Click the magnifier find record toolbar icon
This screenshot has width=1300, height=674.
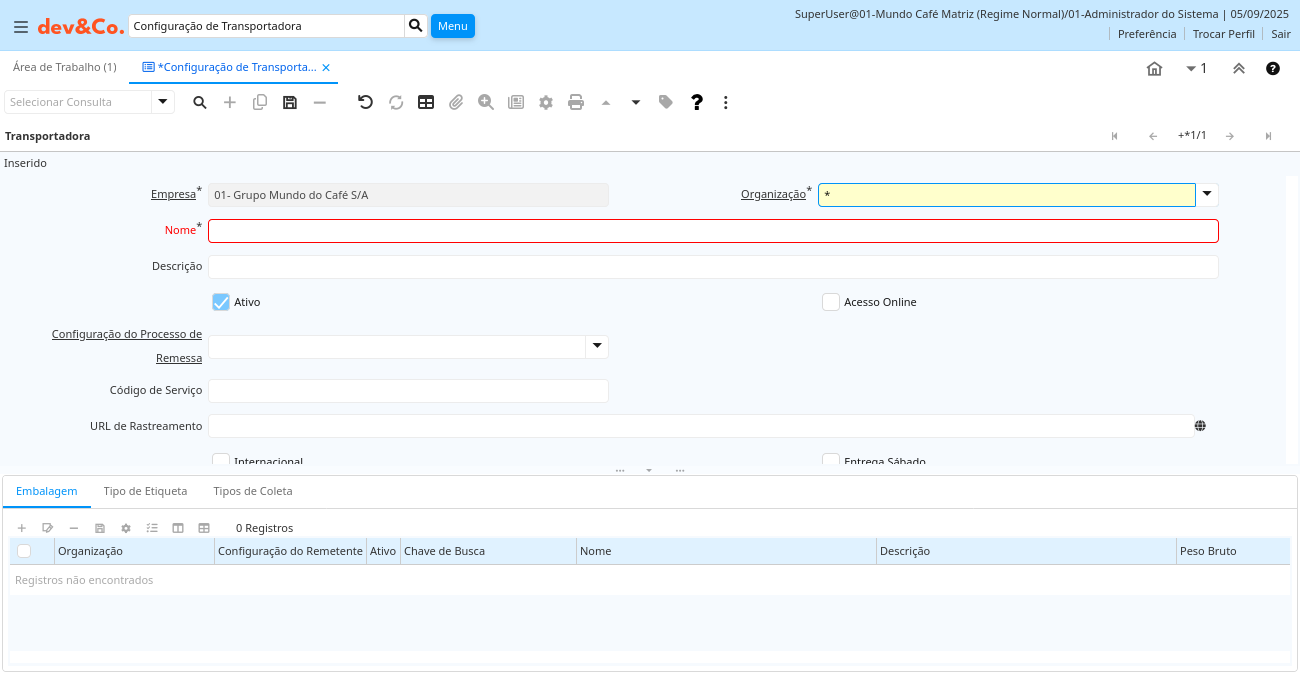click(x=200, y=102)
